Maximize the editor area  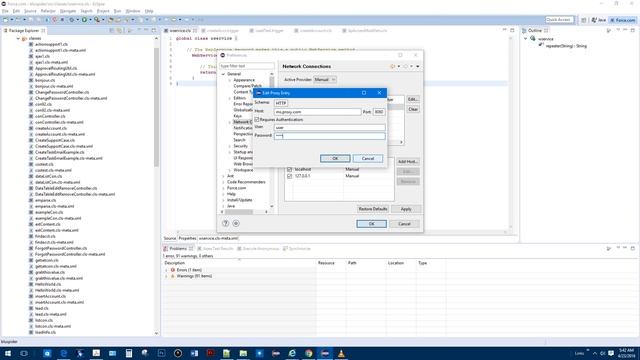[512, 31]
